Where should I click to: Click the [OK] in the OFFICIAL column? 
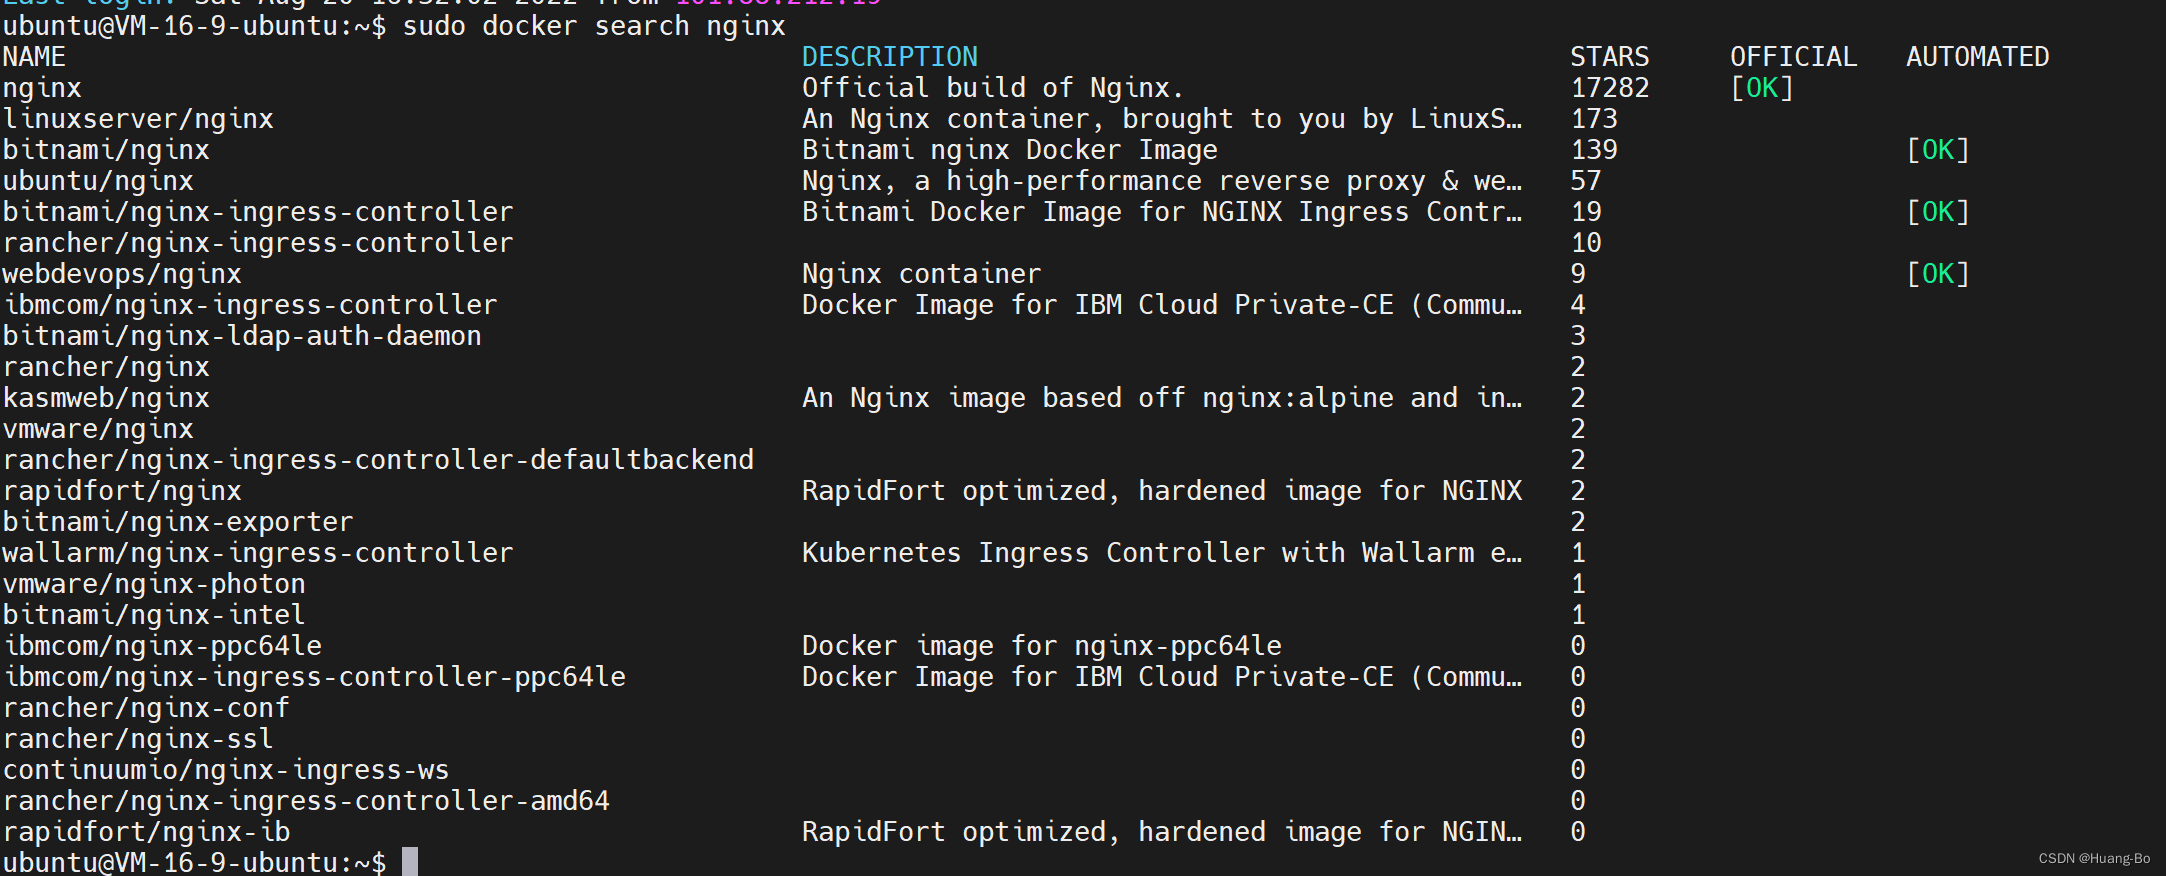(1762, 88)
